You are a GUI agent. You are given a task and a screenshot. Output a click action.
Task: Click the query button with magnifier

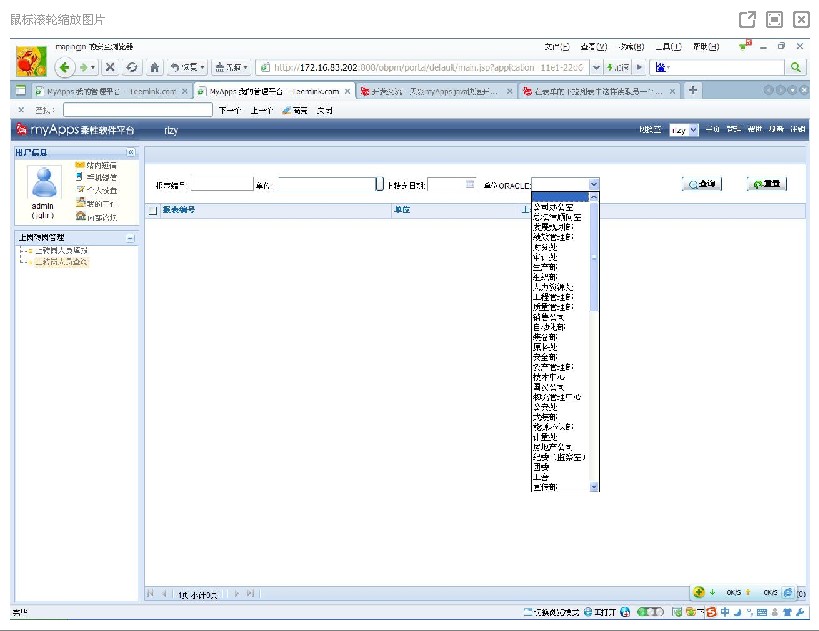[701, 184]
